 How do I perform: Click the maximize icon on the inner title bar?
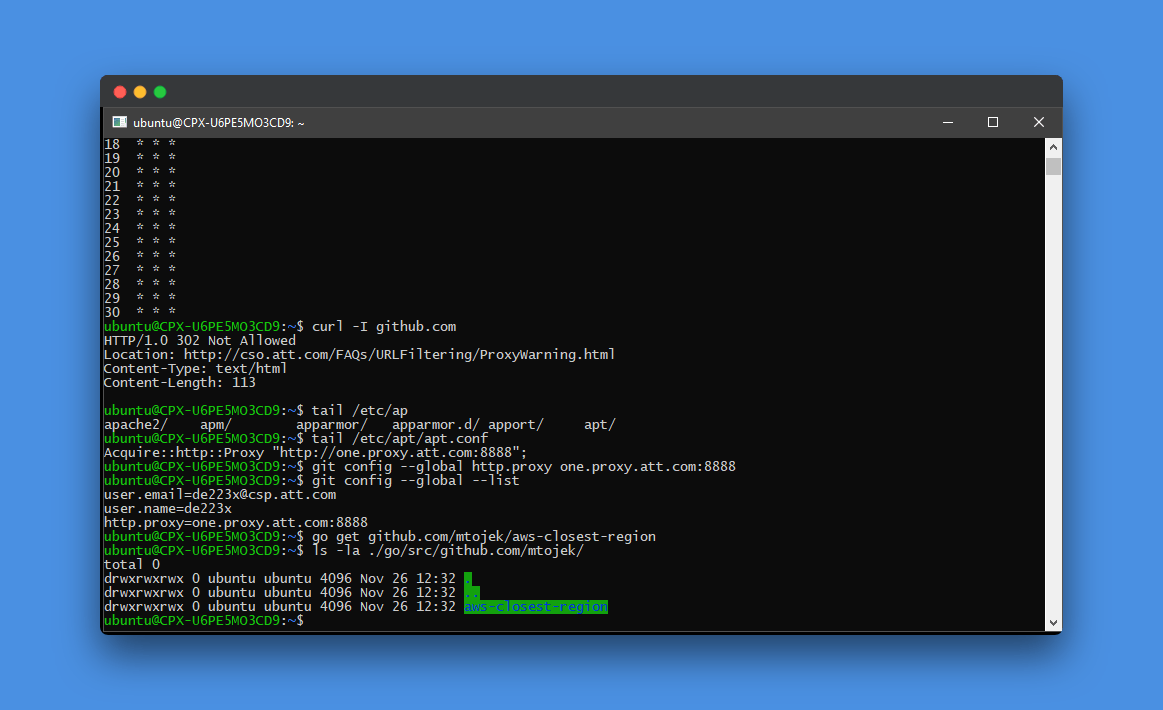992,122
